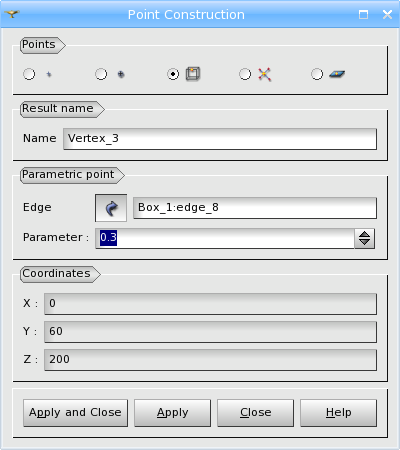Click the Edge field showing Box_1:edge_8
The height and width of the screenshot is (450, 400).
coord(255,208)
